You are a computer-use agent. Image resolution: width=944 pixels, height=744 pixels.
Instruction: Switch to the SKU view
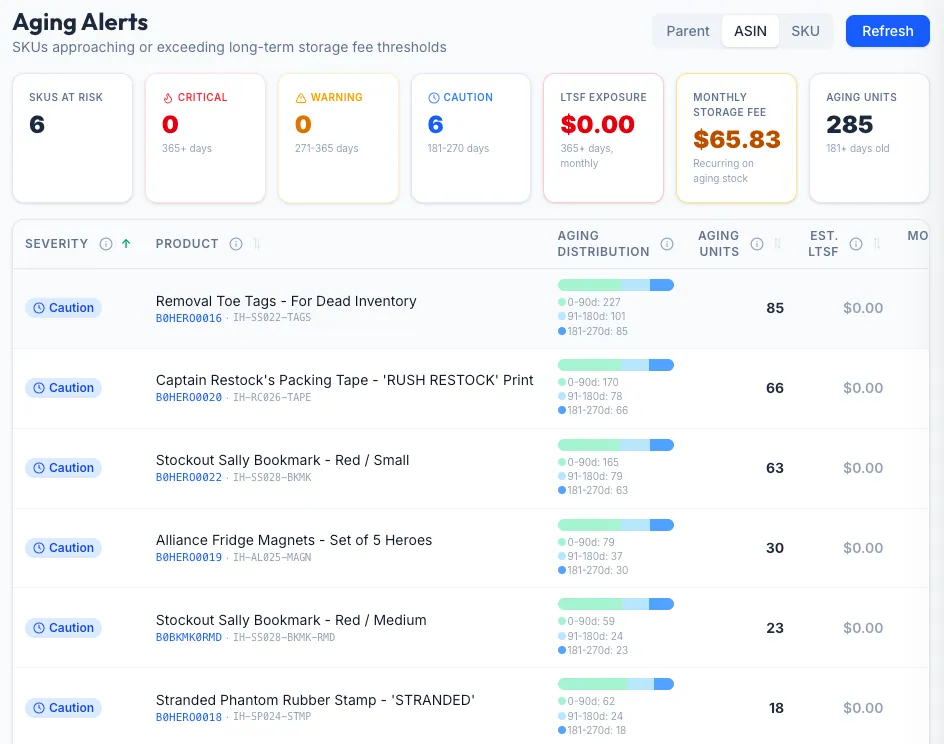point(805,31)
